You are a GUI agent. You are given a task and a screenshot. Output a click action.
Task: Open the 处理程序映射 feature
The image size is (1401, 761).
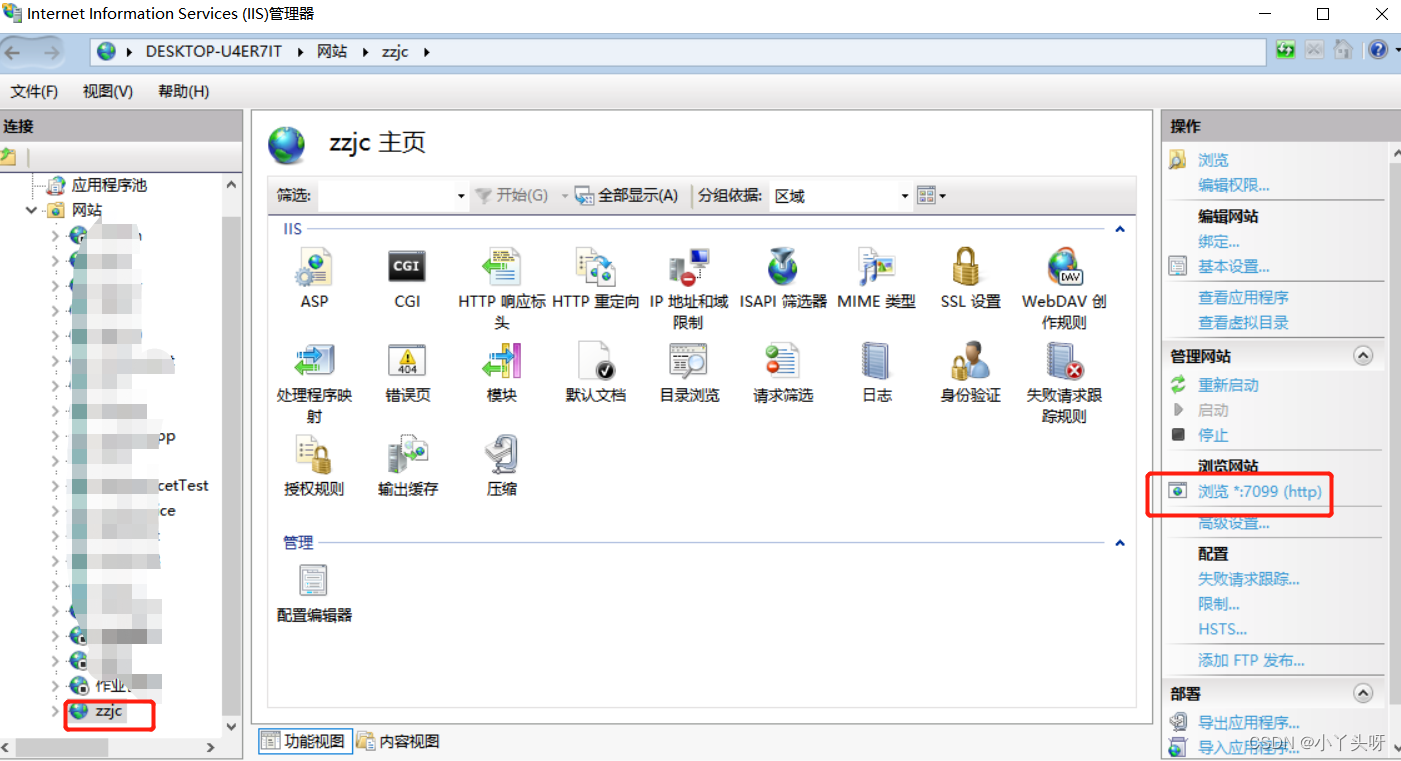click(314, 383)
